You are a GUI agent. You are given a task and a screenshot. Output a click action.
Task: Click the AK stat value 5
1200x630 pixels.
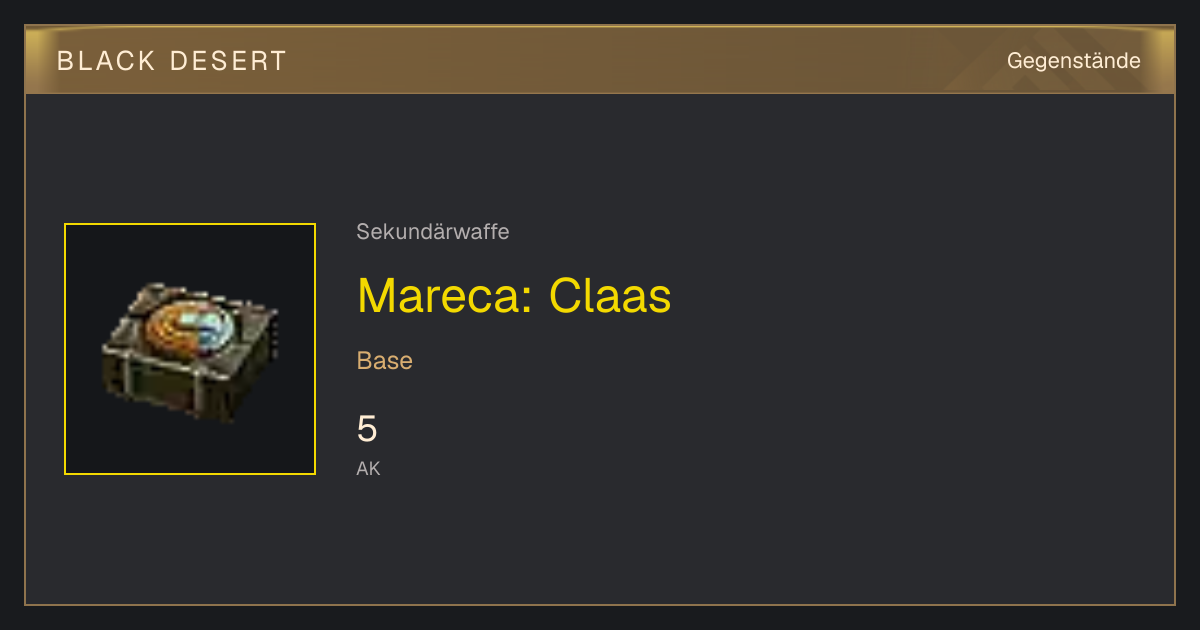[x=367, y=429]
